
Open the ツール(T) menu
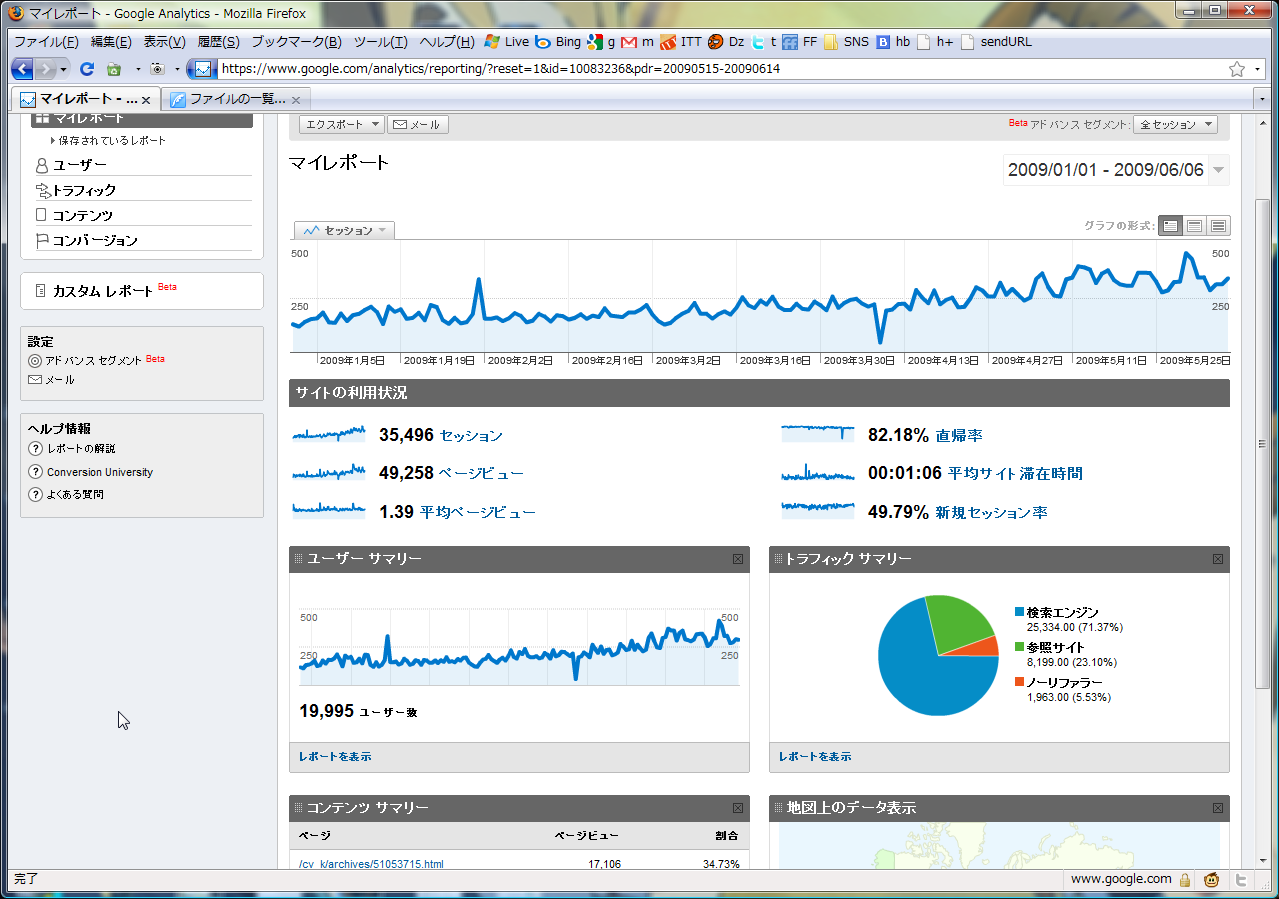click(380, 42)
